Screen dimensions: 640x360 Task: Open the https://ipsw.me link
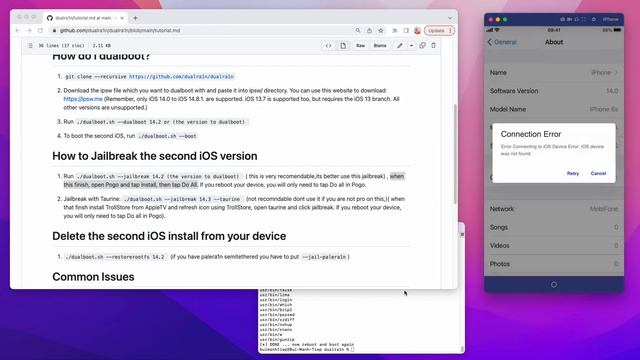point(83,99)
